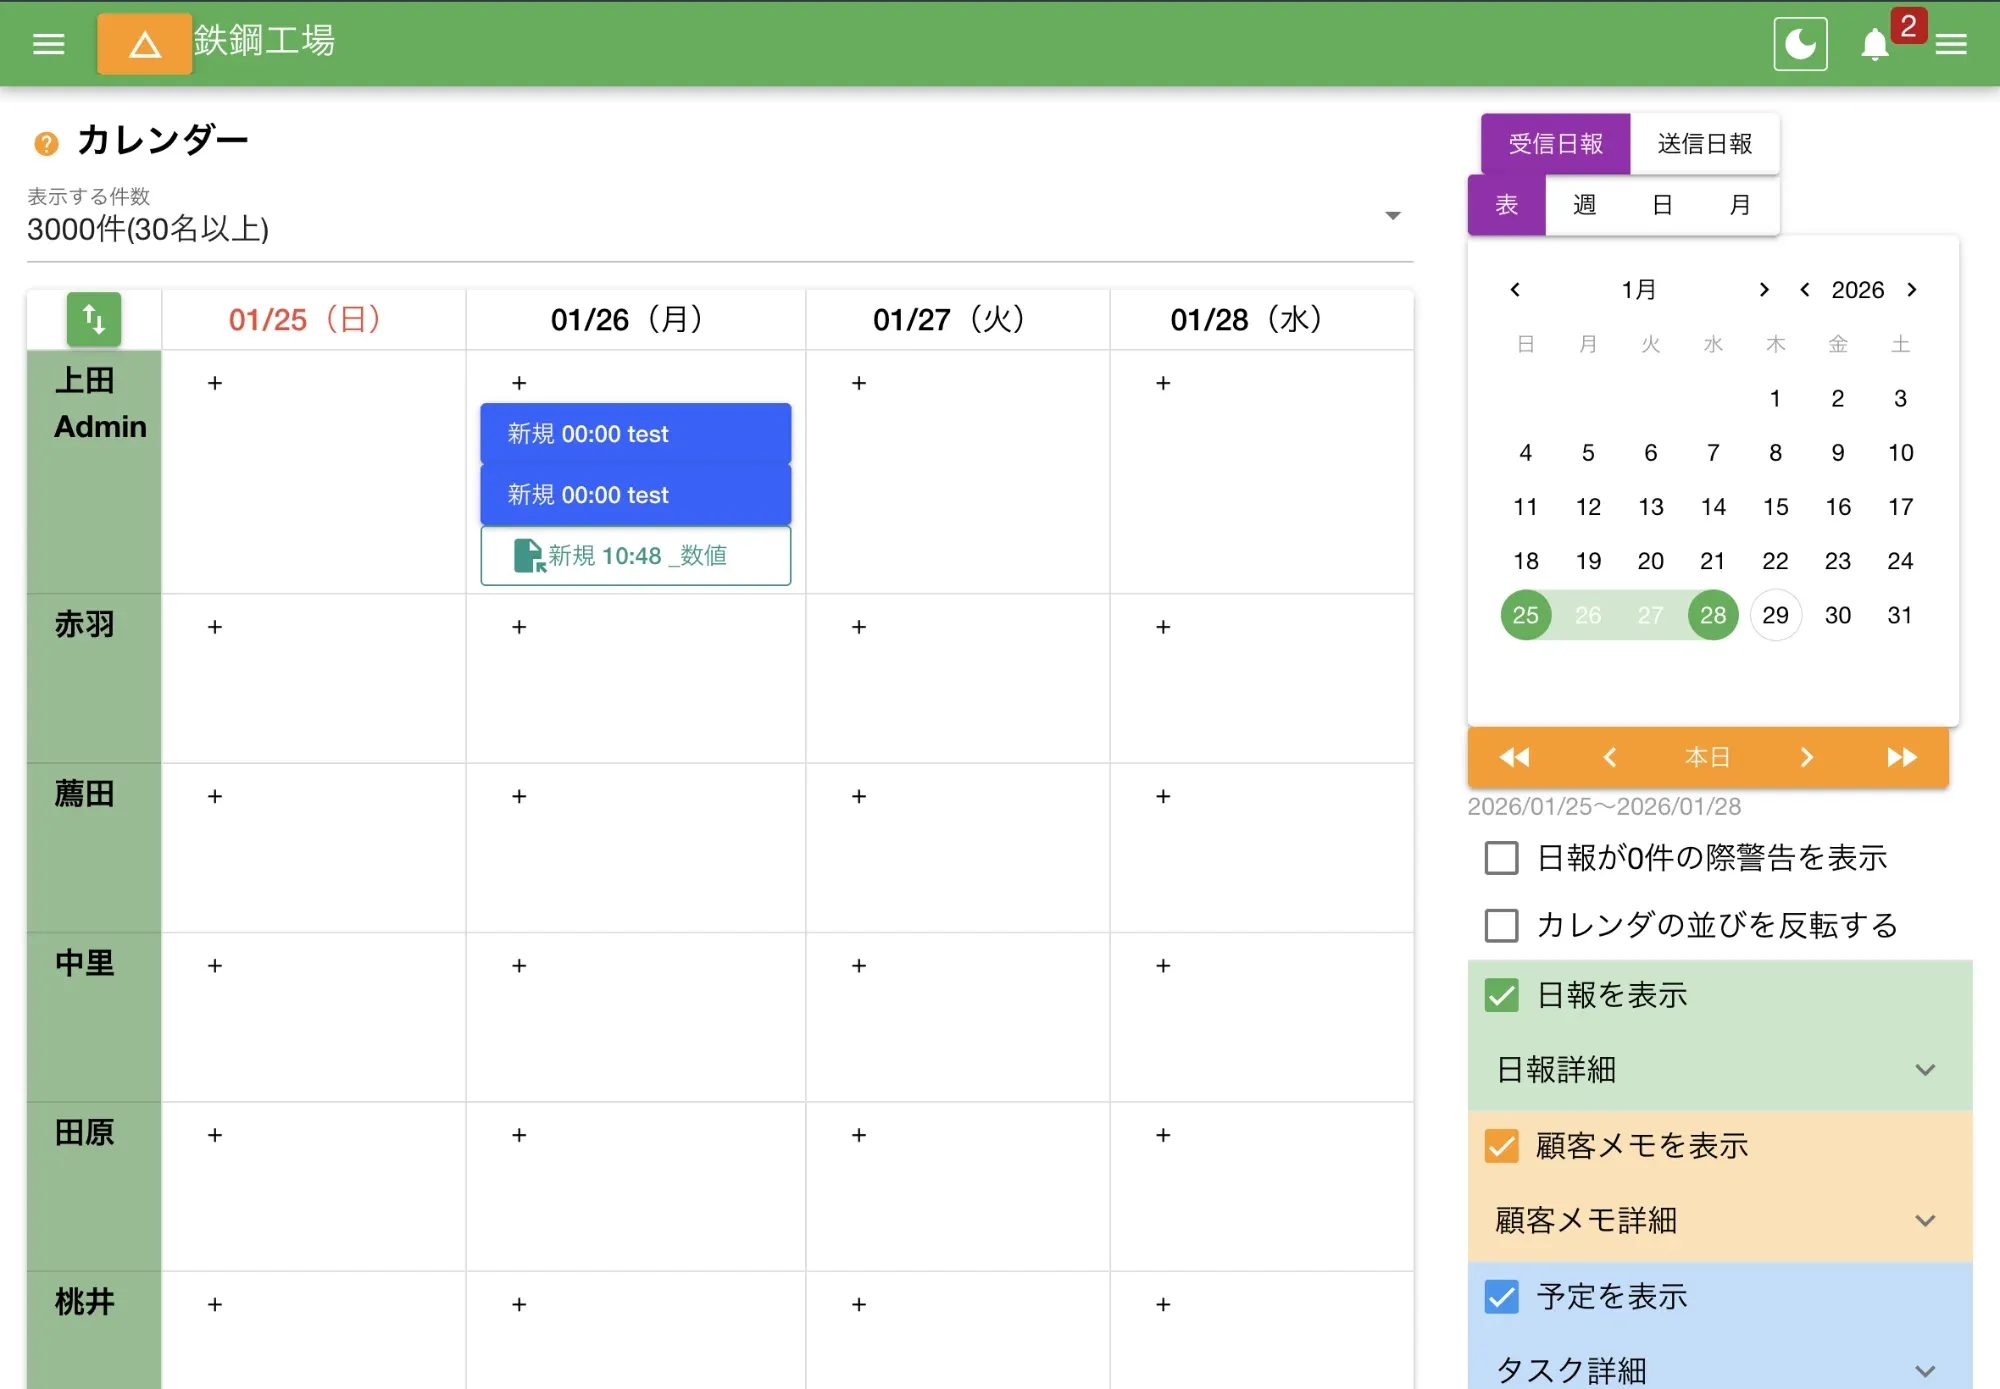2000x1389 pixels.
Task: Select date 29 in mini calendar
Action: tap(1775, 615)
